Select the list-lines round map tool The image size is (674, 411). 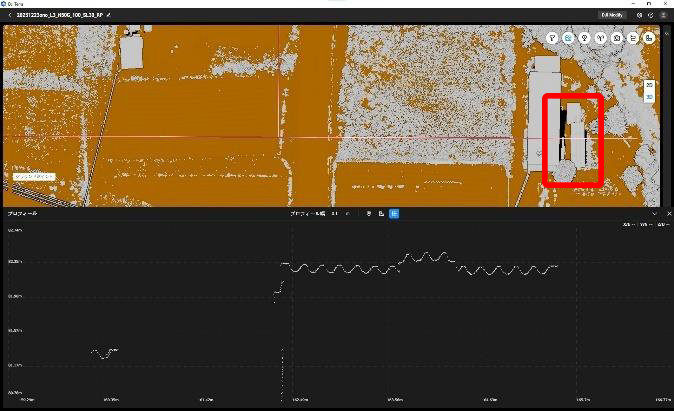(x=633, y=38)
